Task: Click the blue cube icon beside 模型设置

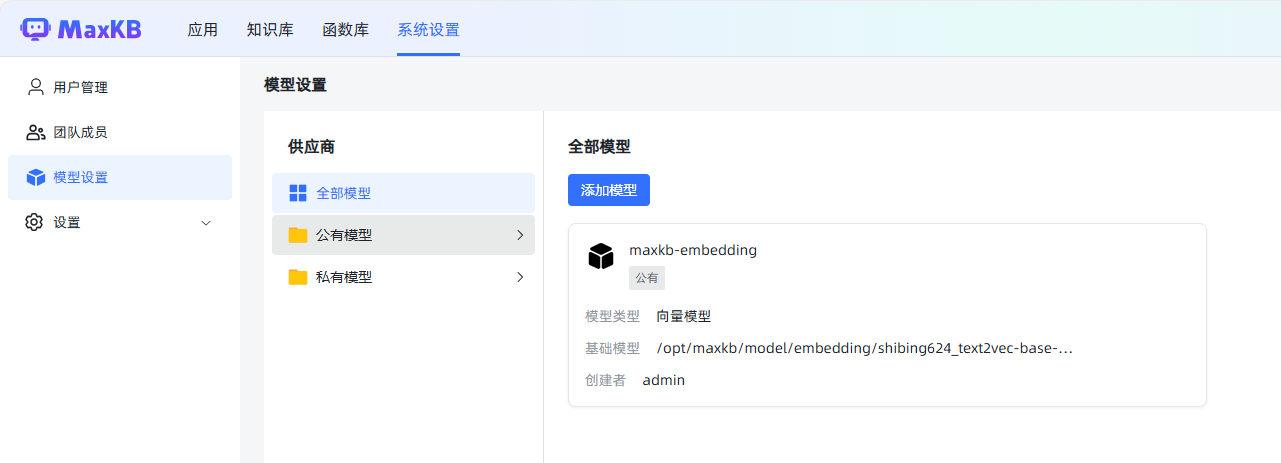Action: tap(36, 177)
